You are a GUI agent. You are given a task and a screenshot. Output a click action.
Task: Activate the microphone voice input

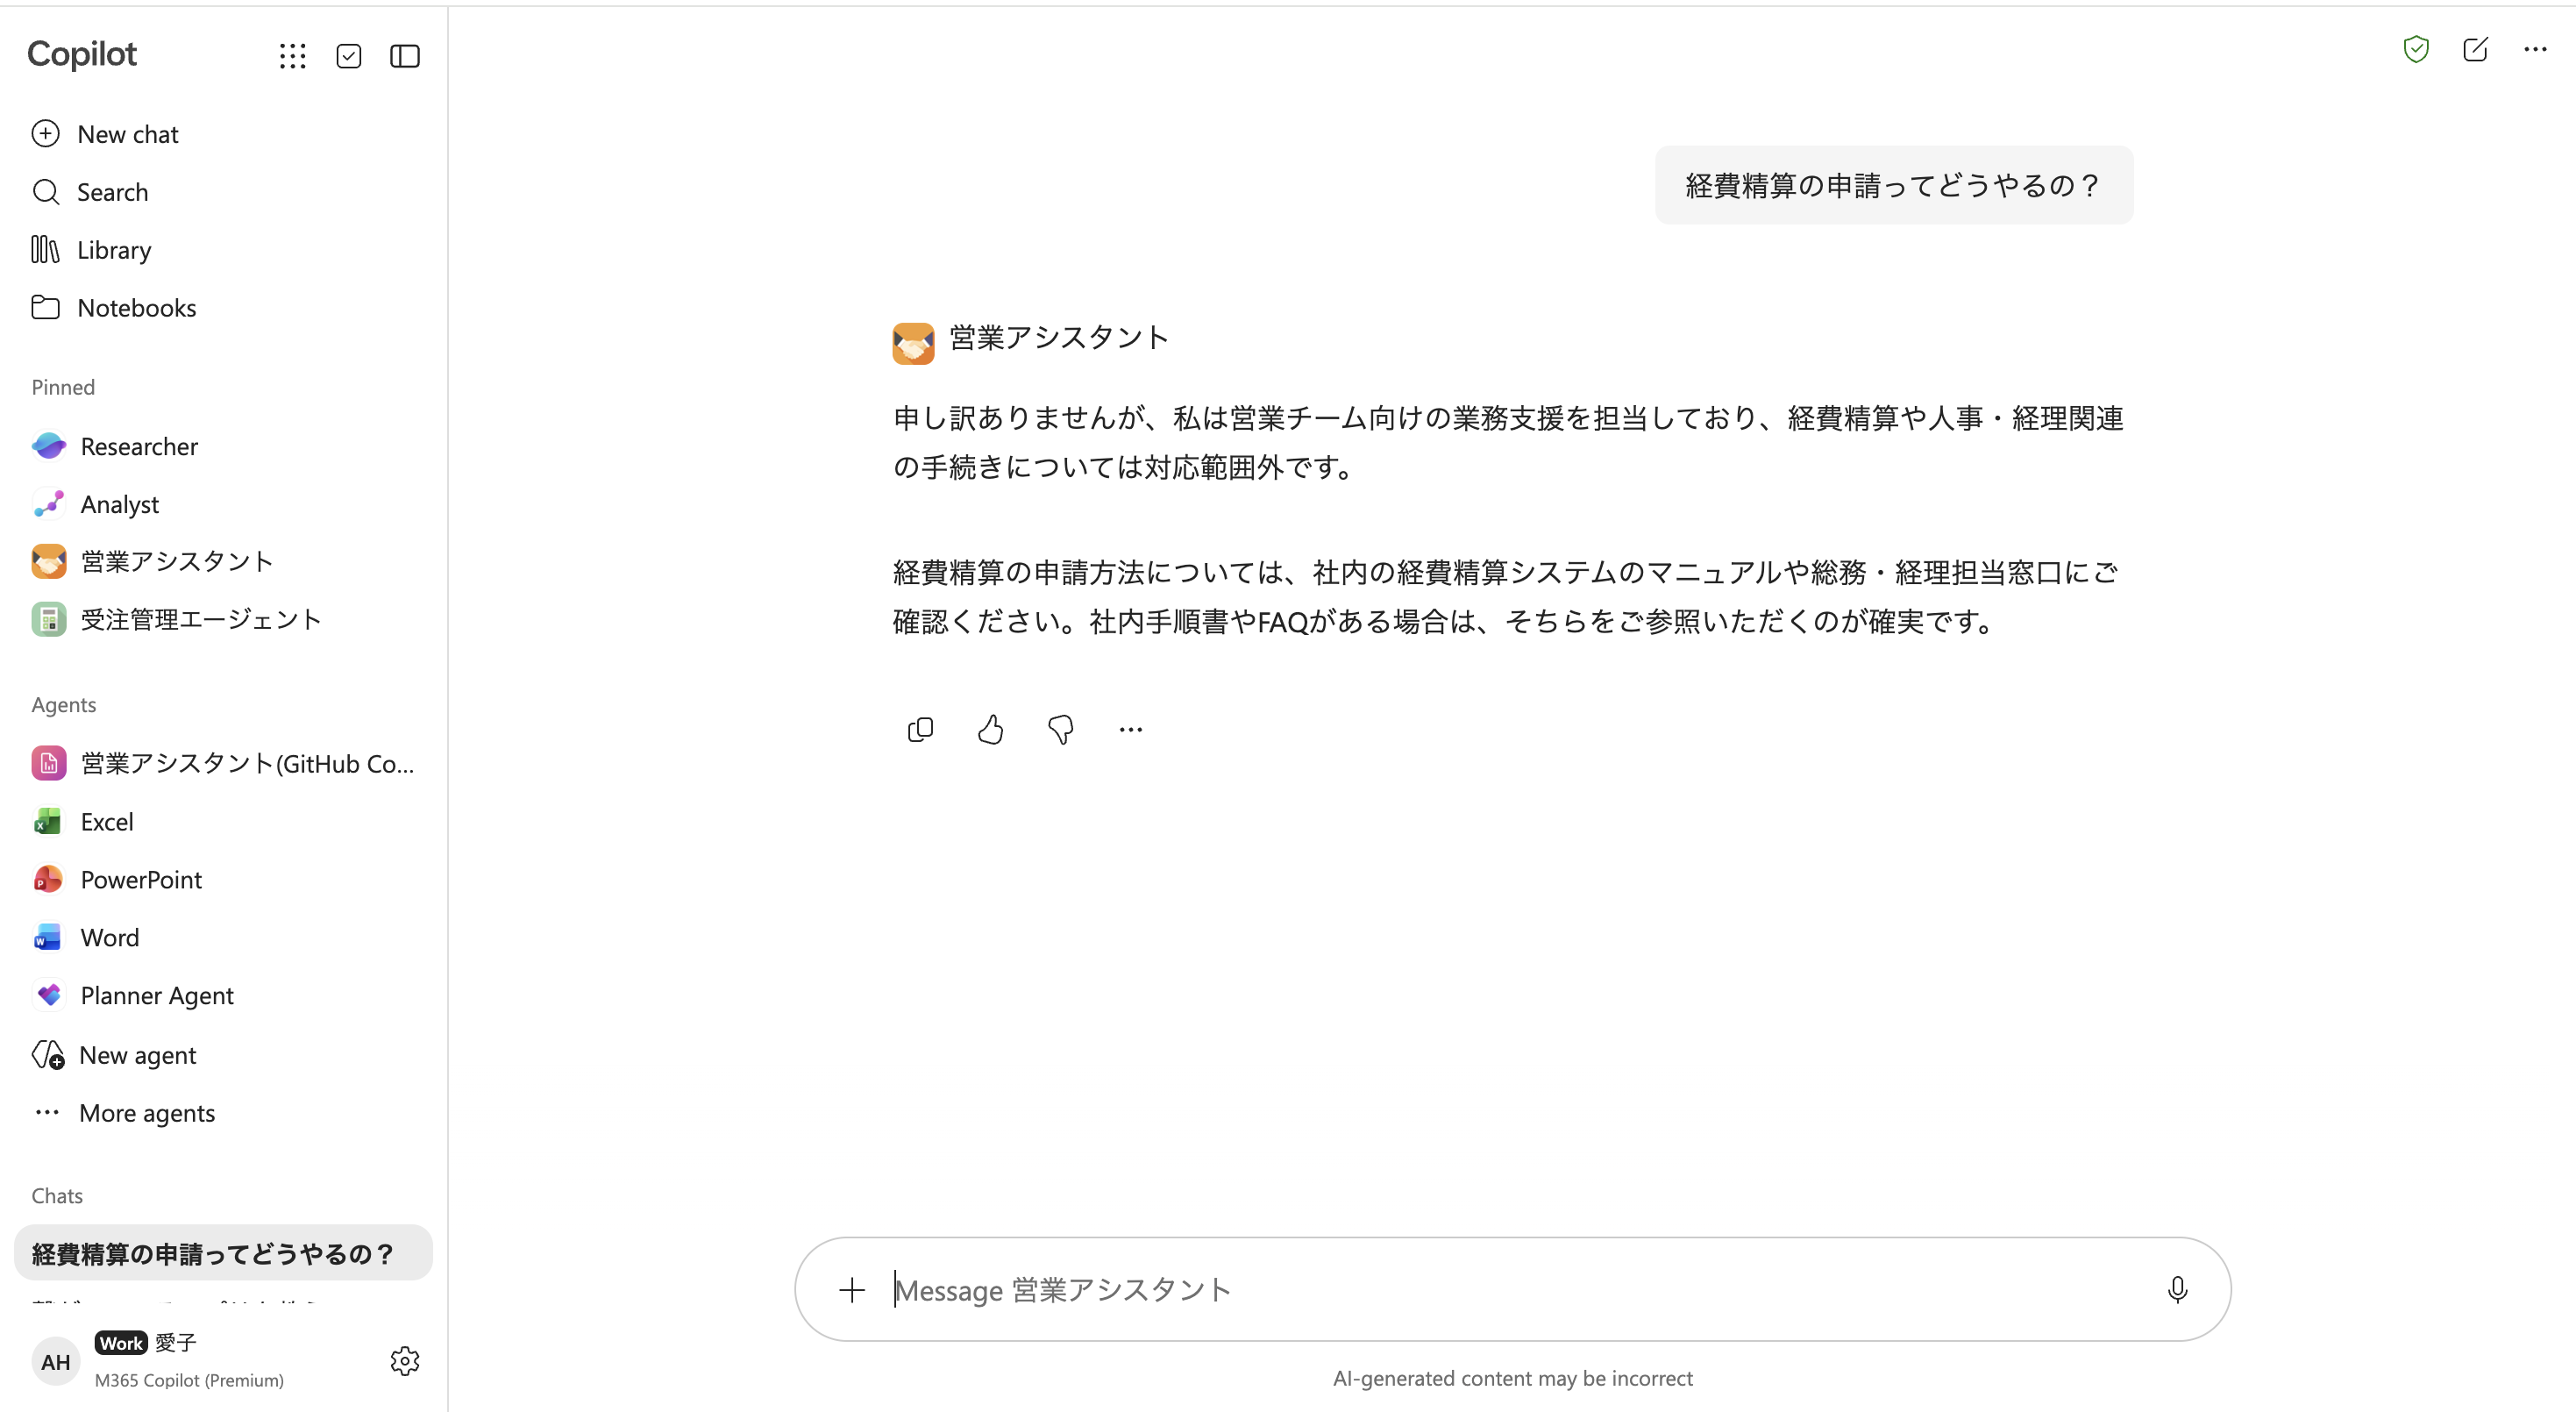click(x=2178, y=1290)
